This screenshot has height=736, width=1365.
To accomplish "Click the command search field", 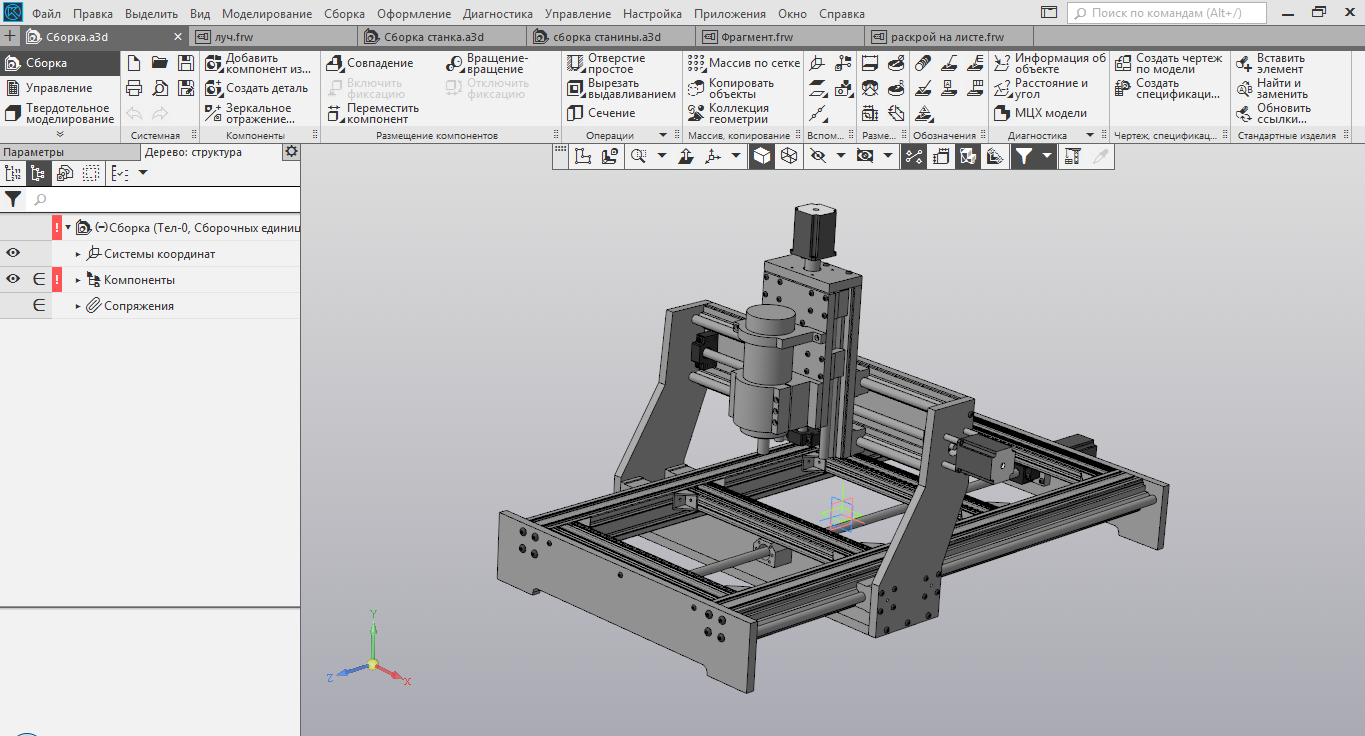I will point(1167,13).
